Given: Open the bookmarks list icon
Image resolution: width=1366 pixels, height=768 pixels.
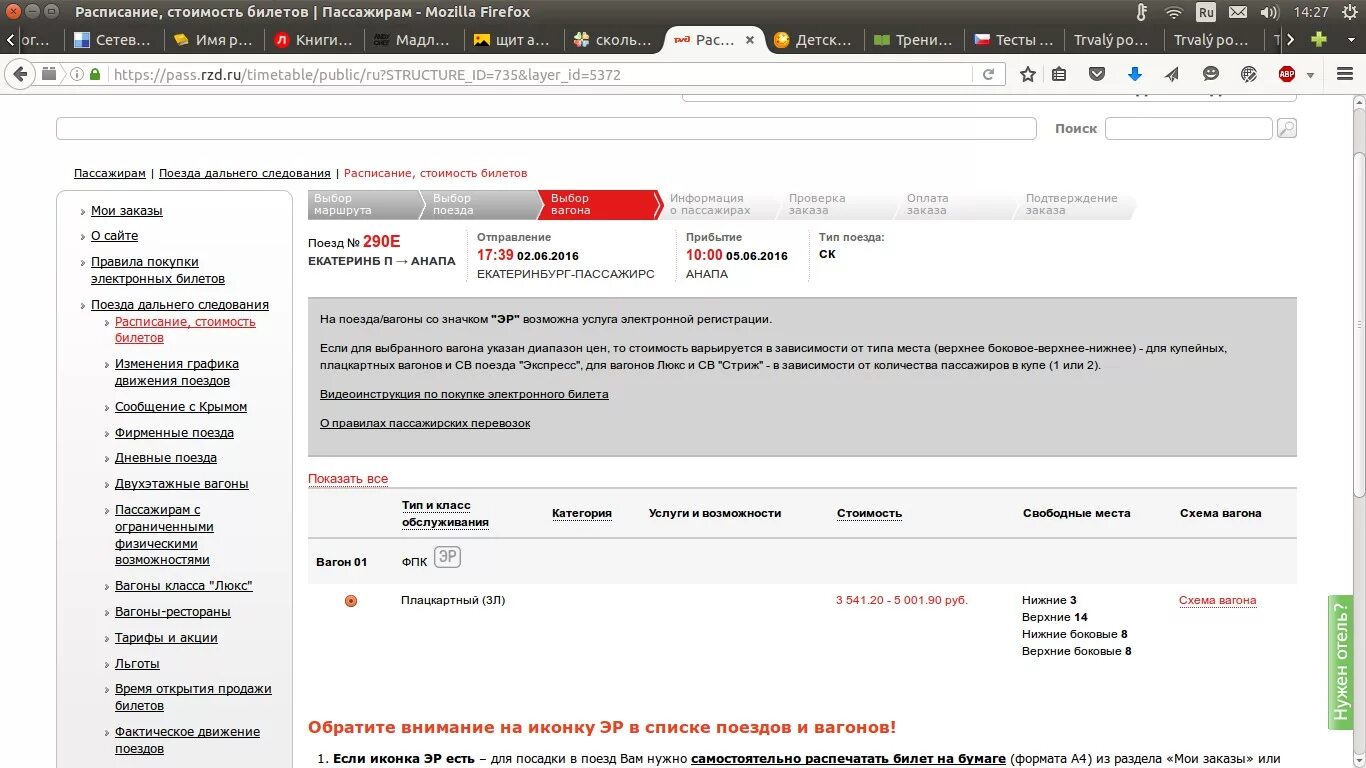Looking at the screenshot, I should pos(1059,74).
